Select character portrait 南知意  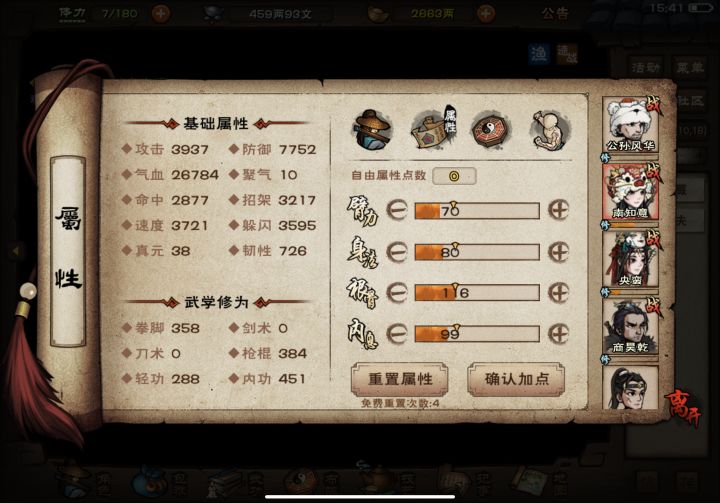630,192
